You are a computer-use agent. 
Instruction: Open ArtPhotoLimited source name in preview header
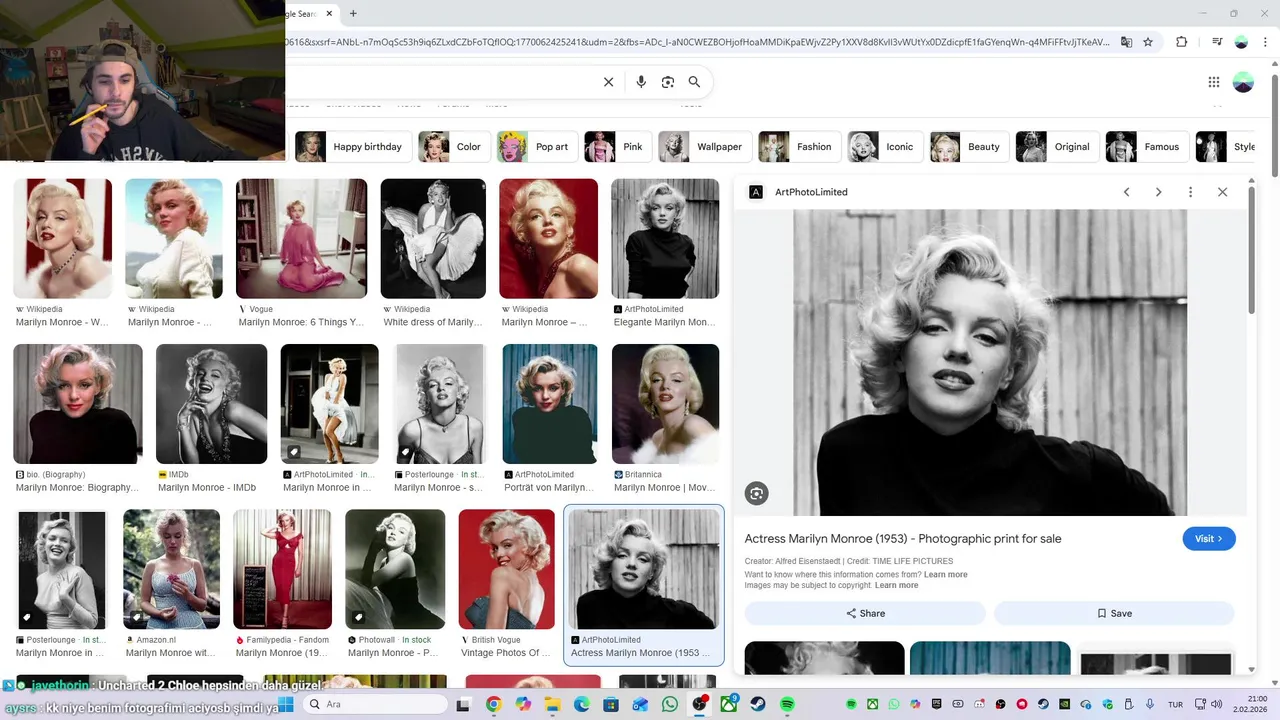click(x=811, y=192)
